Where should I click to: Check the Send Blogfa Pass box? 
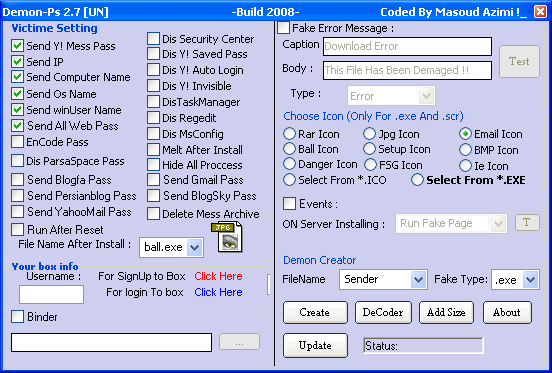pyautogui.click(x=17, y=179)
